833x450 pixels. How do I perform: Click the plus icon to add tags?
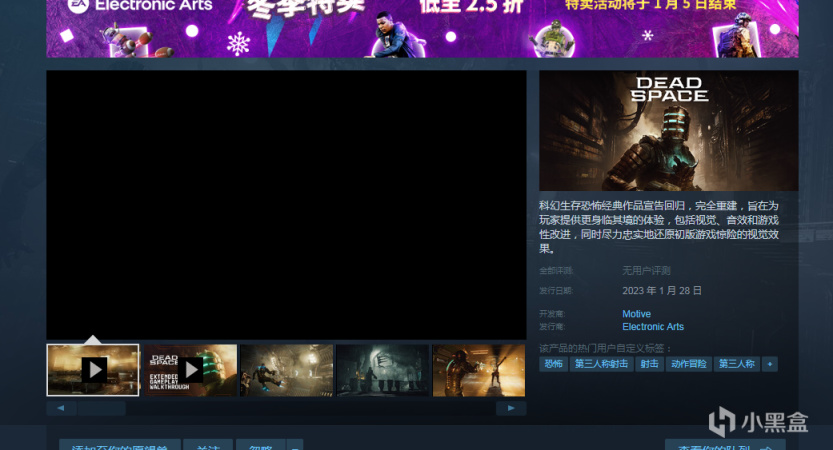pyautogui.click(x=770, y=364)
